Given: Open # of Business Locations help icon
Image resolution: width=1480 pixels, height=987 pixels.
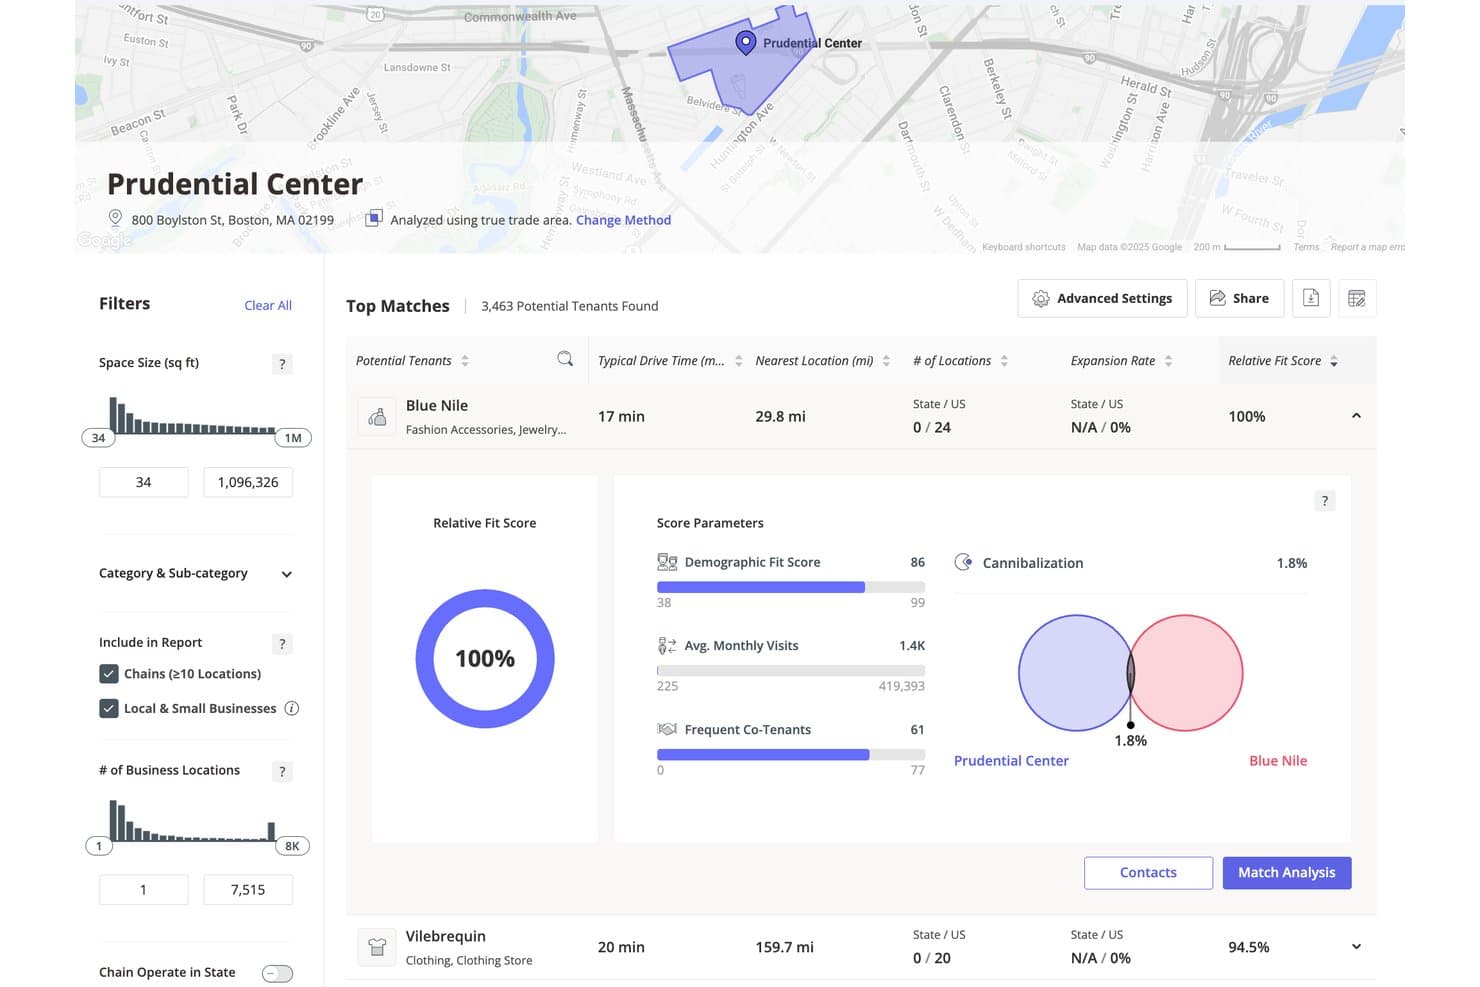Looking at the screenshot, I should coord(282,771).
